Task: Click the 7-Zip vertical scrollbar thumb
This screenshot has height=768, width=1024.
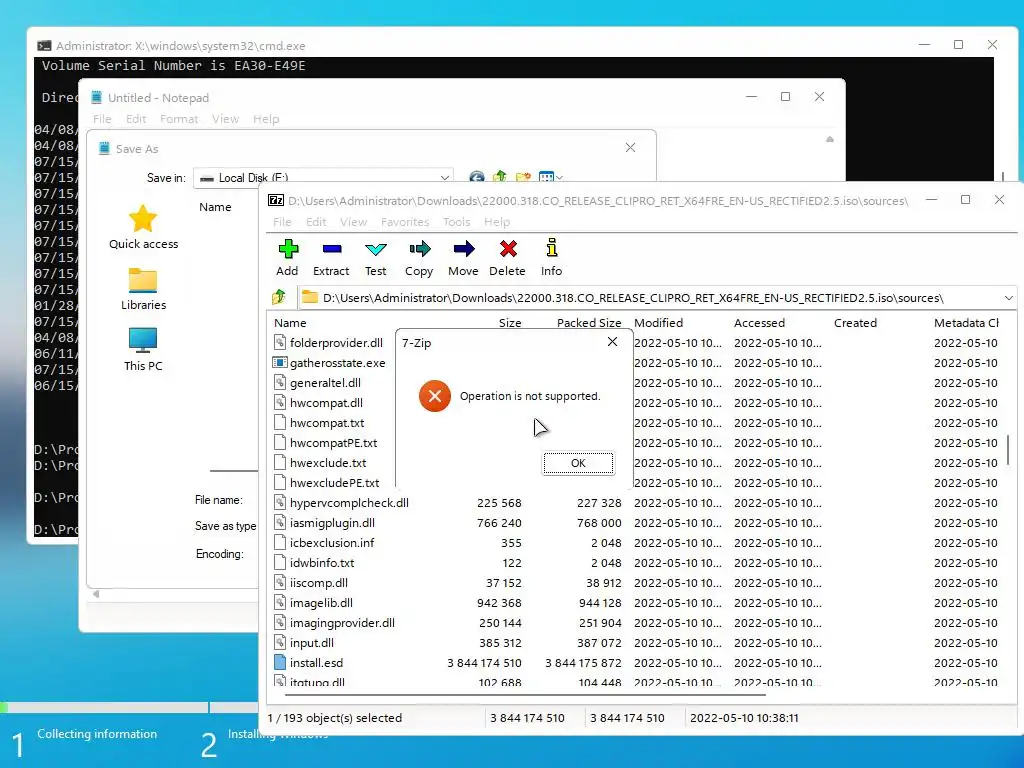Action: [x=1008, y=450]
